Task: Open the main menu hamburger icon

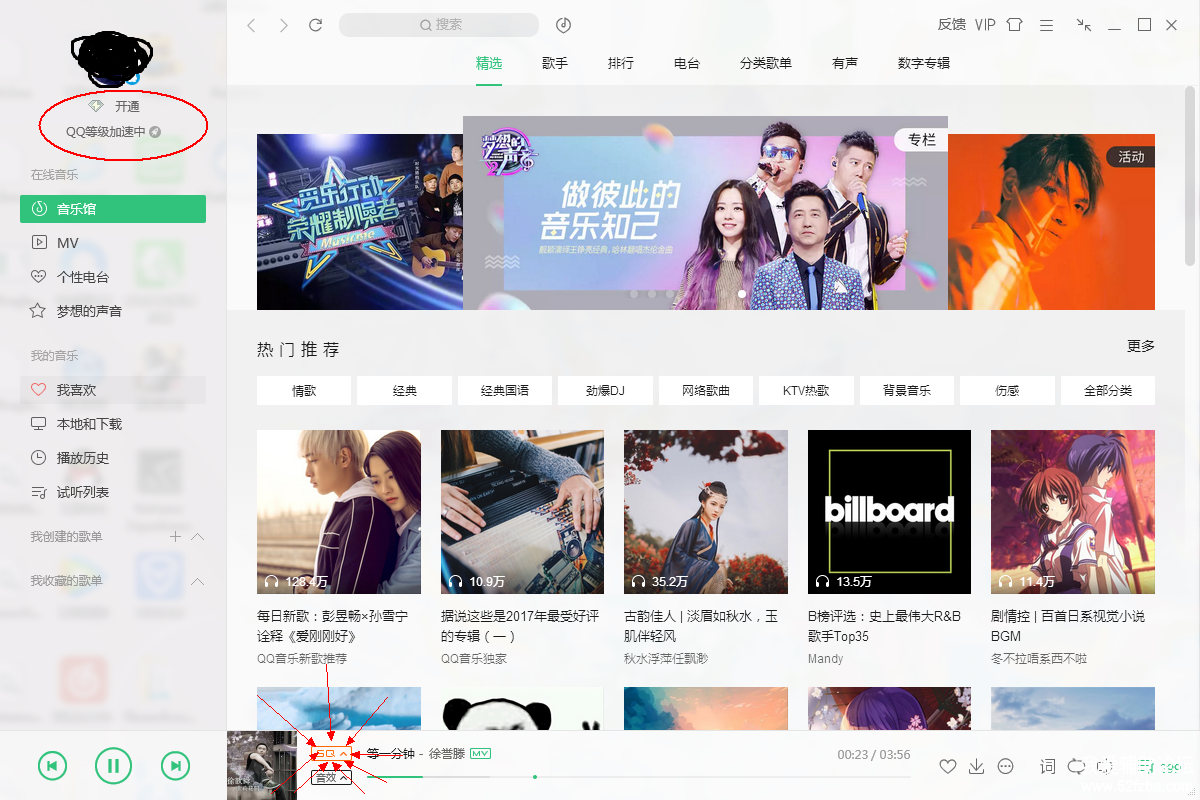Action: 1046,25
